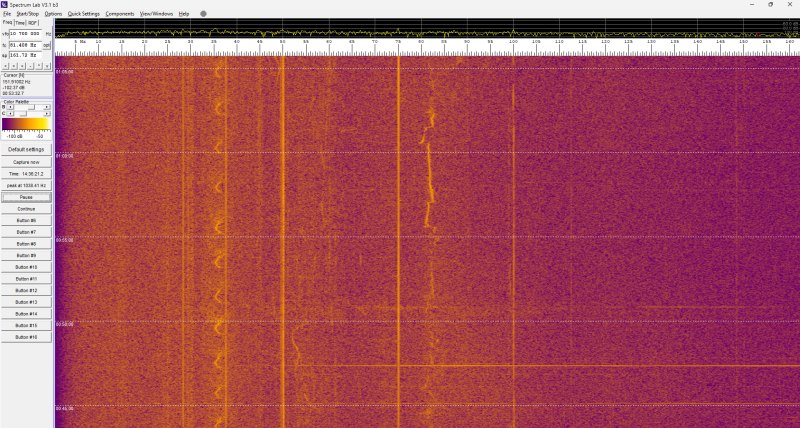
Task: Click the contrast C slider thumb
Action: click(x=23, y=114)
